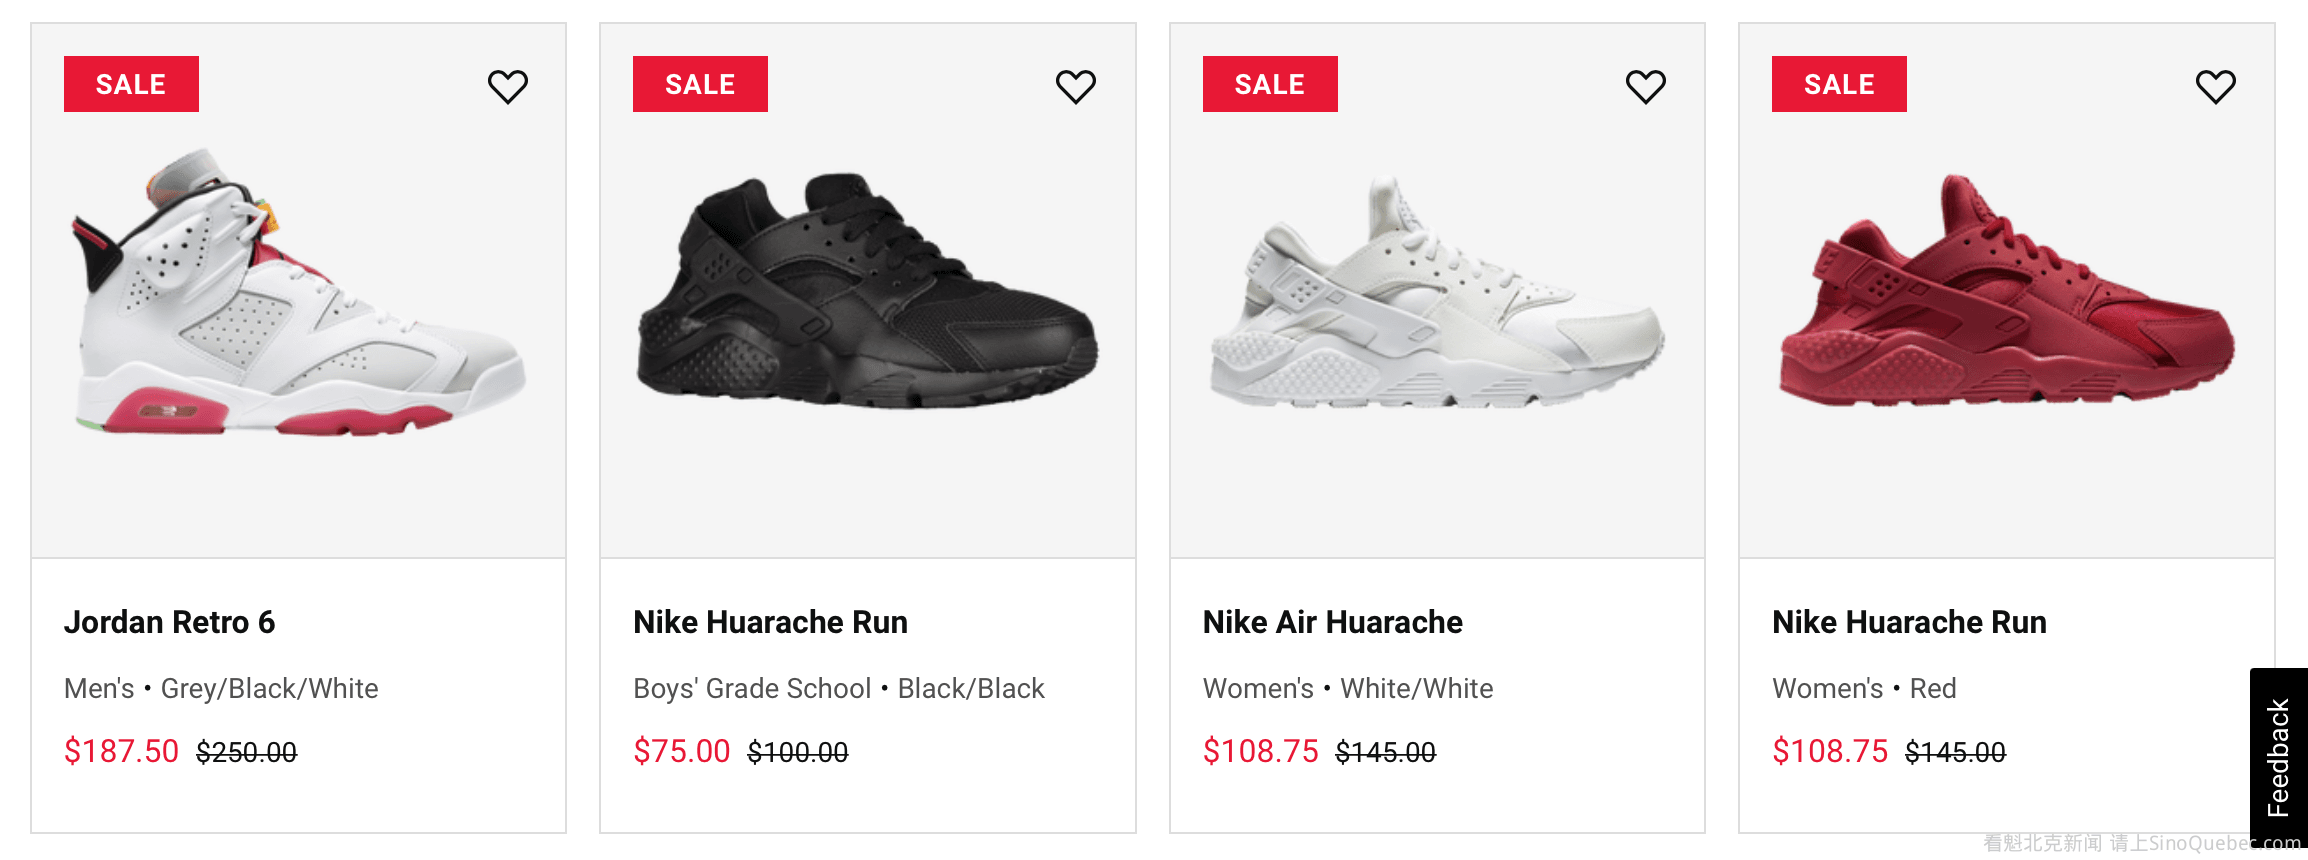This screenshot has width=2308, height=860.
Task: View the black Nike Huarache Run photo
Action: (867, 295)
